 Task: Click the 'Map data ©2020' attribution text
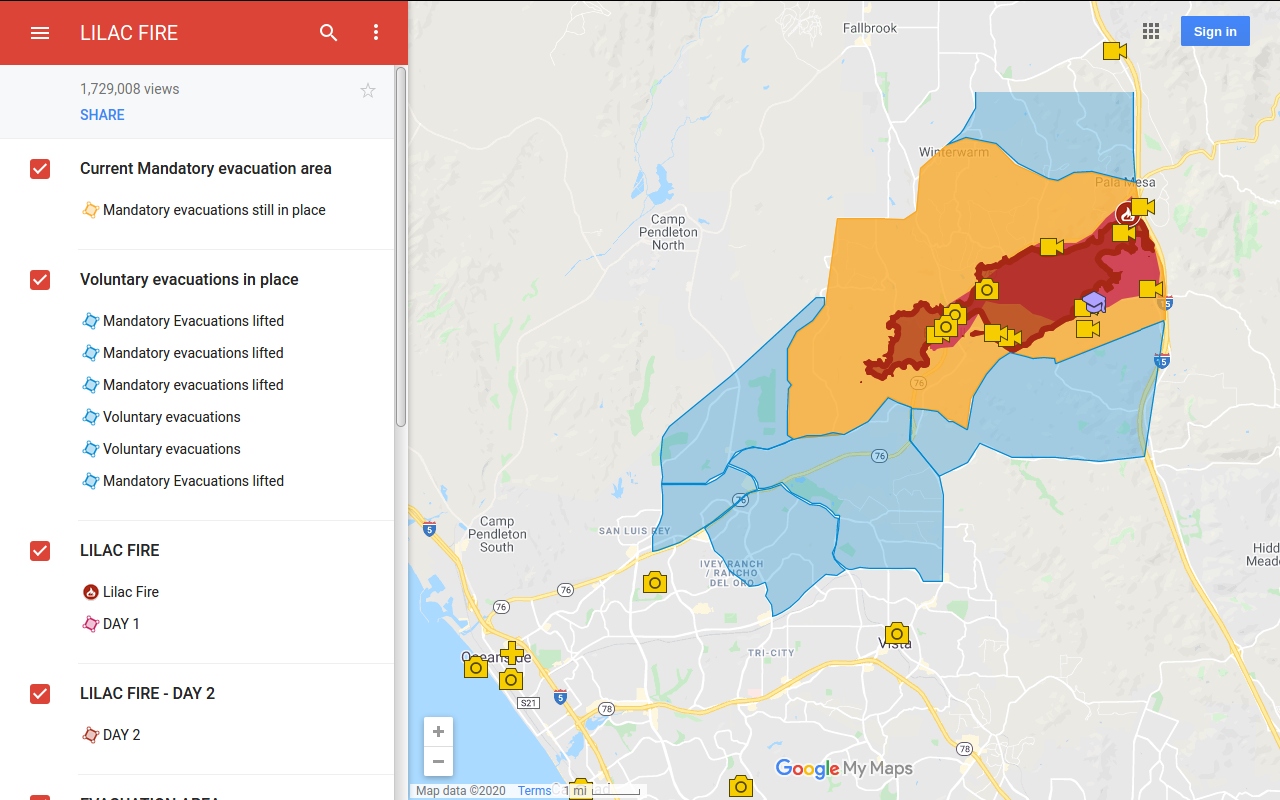point(461,791)
